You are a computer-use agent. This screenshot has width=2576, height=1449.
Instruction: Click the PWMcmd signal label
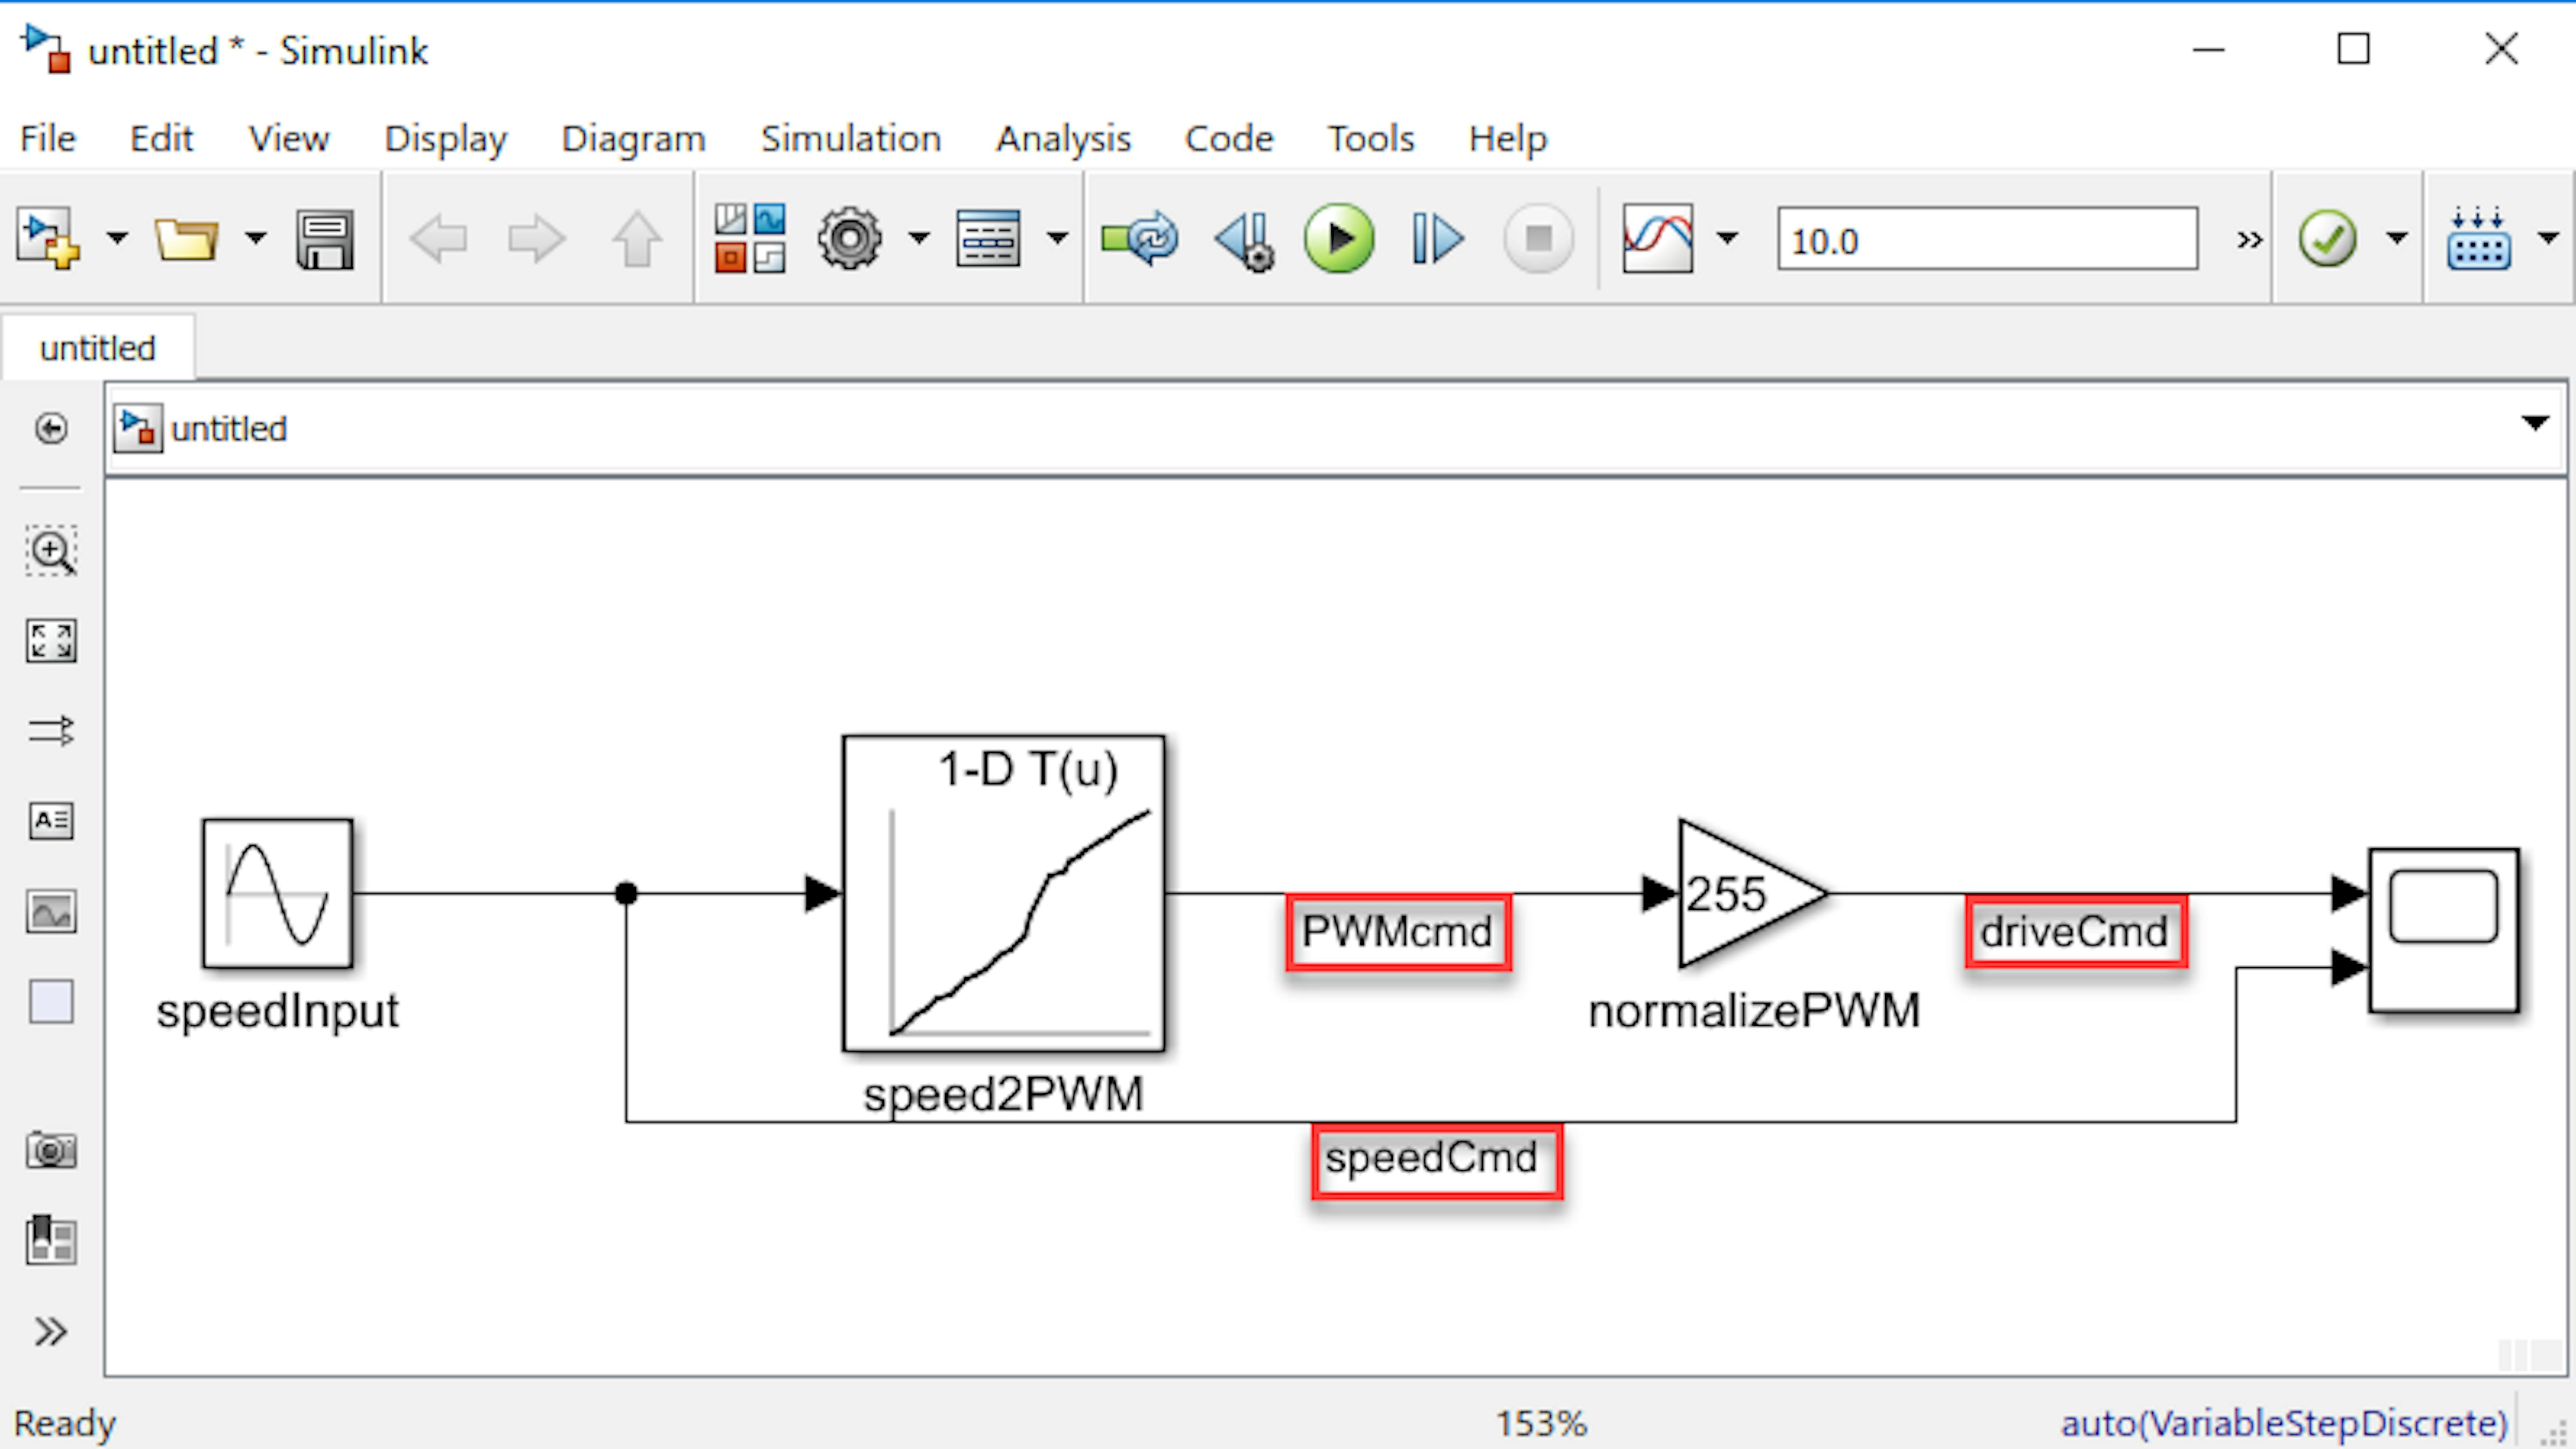tap(1397, 932)
